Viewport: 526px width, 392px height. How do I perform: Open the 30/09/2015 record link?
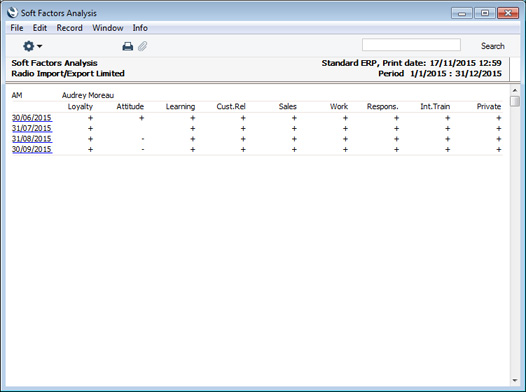click(x=32, y=149)
